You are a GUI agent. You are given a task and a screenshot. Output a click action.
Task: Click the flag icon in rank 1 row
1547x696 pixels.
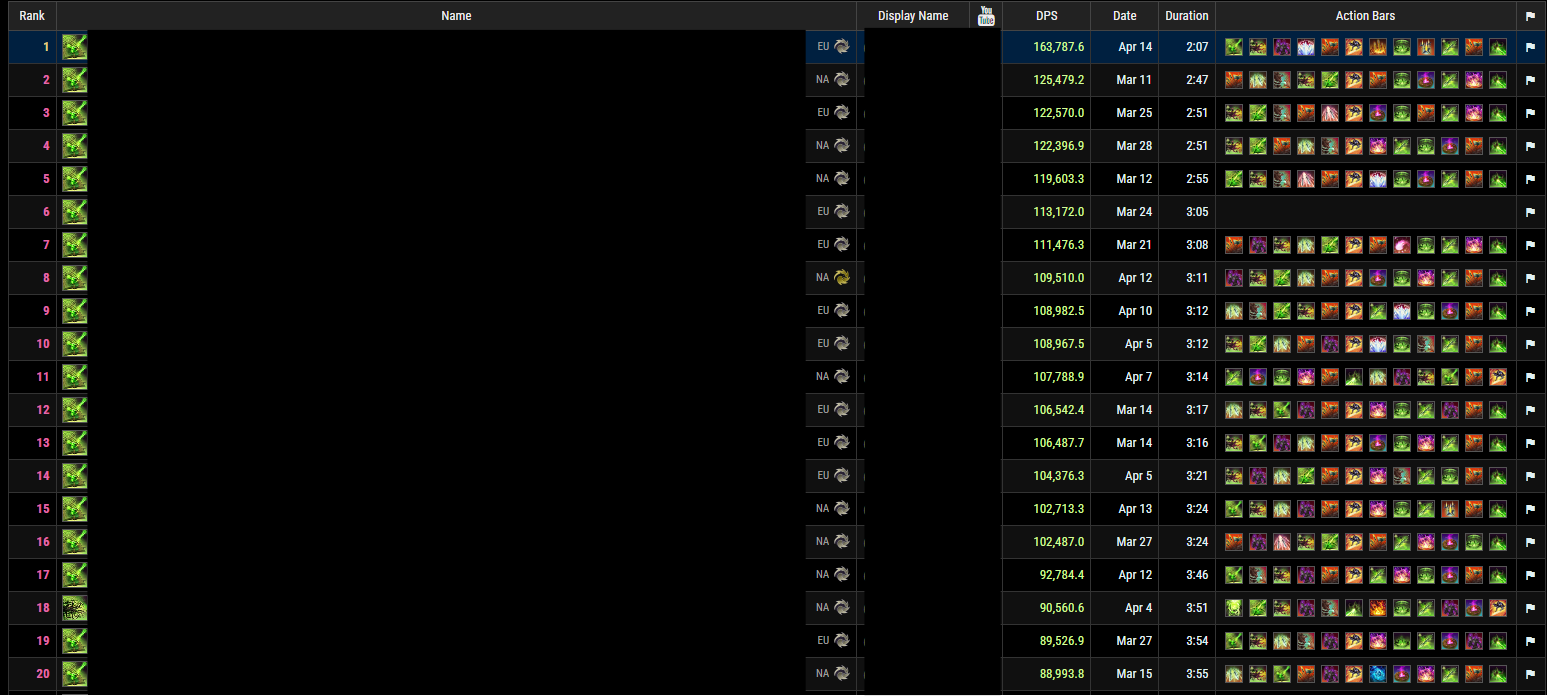coord(1530,47)
